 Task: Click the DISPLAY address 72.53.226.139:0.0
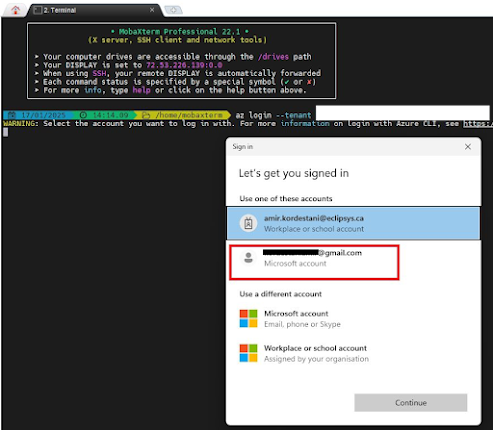(x=184, y=65)
